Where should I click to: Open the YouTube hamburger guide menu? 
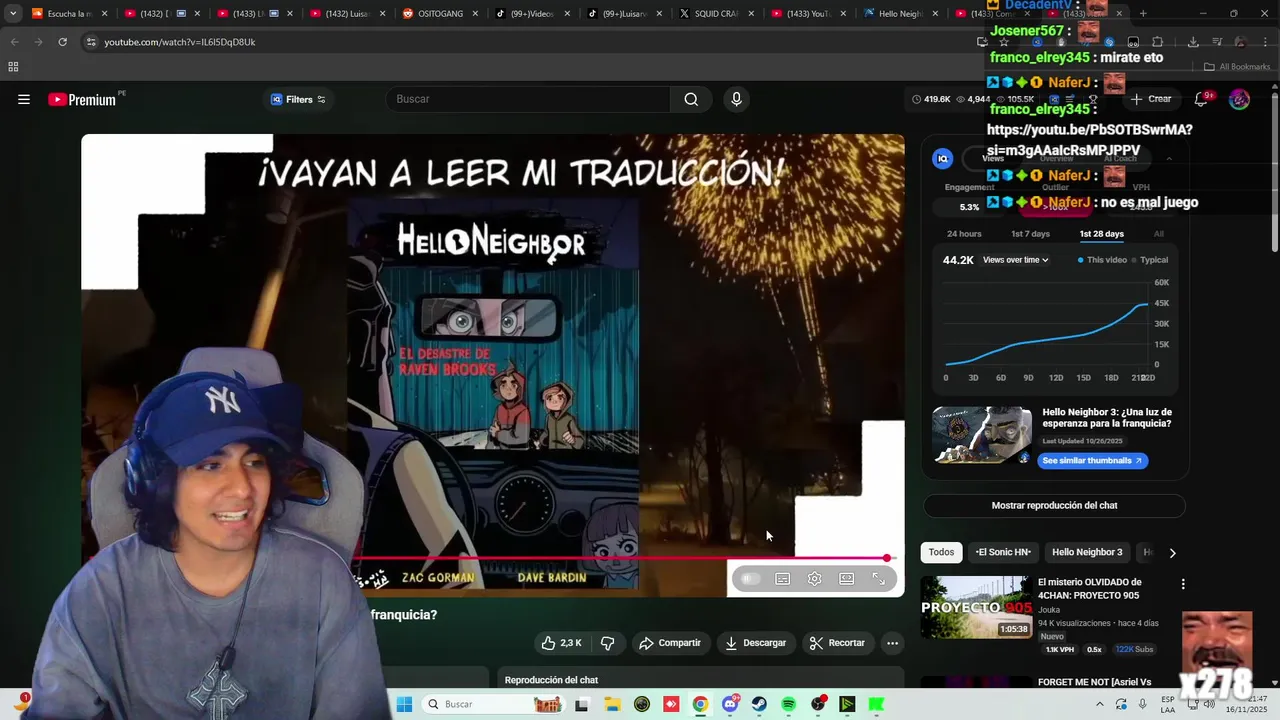coord(24,99)
